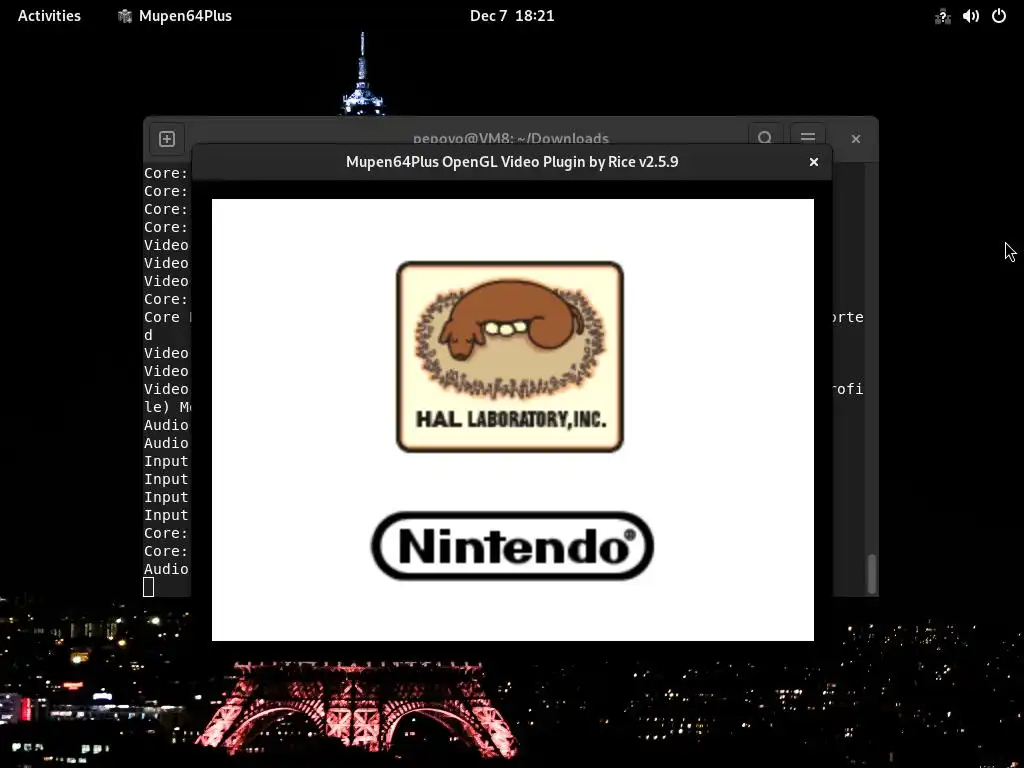Screen dimensions: 1024x768
Task: Click the terminal scrollbar handle
Action: (871, 573)
